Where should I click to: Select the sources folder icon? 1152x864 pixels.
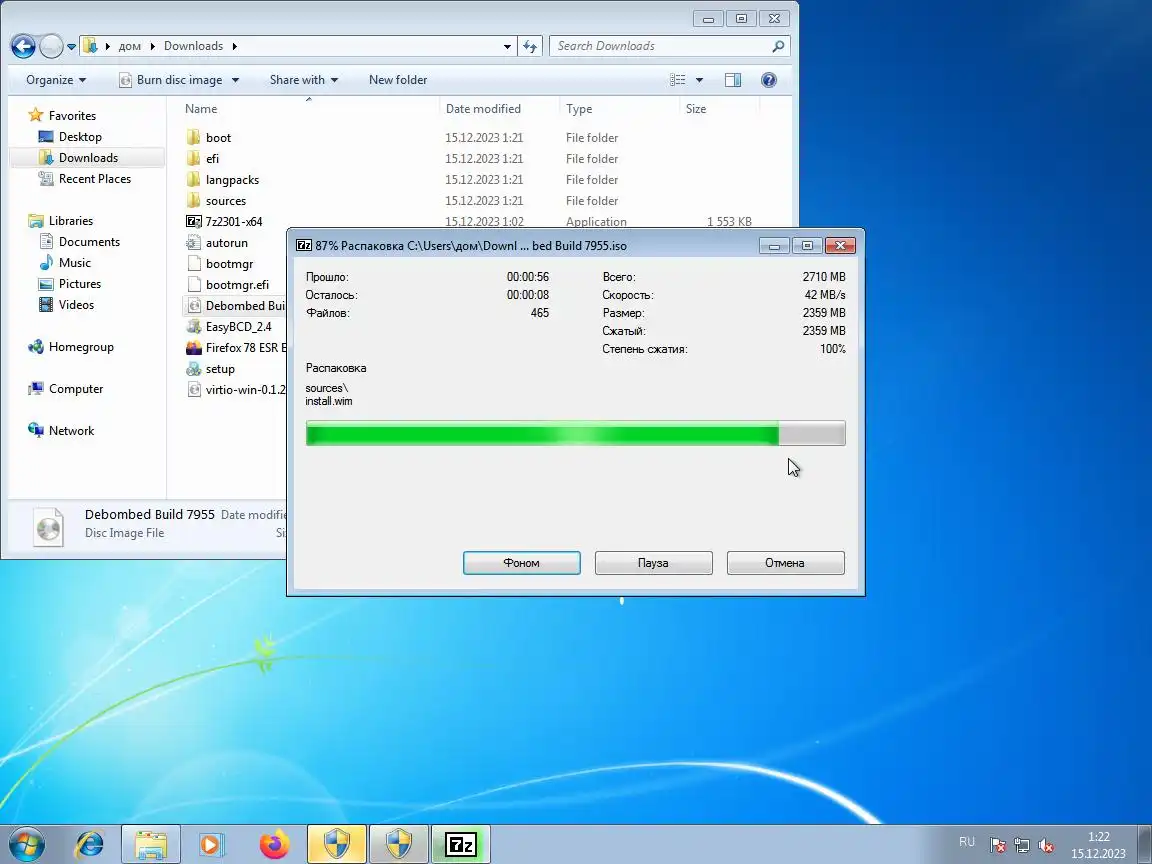coord(194,201)
